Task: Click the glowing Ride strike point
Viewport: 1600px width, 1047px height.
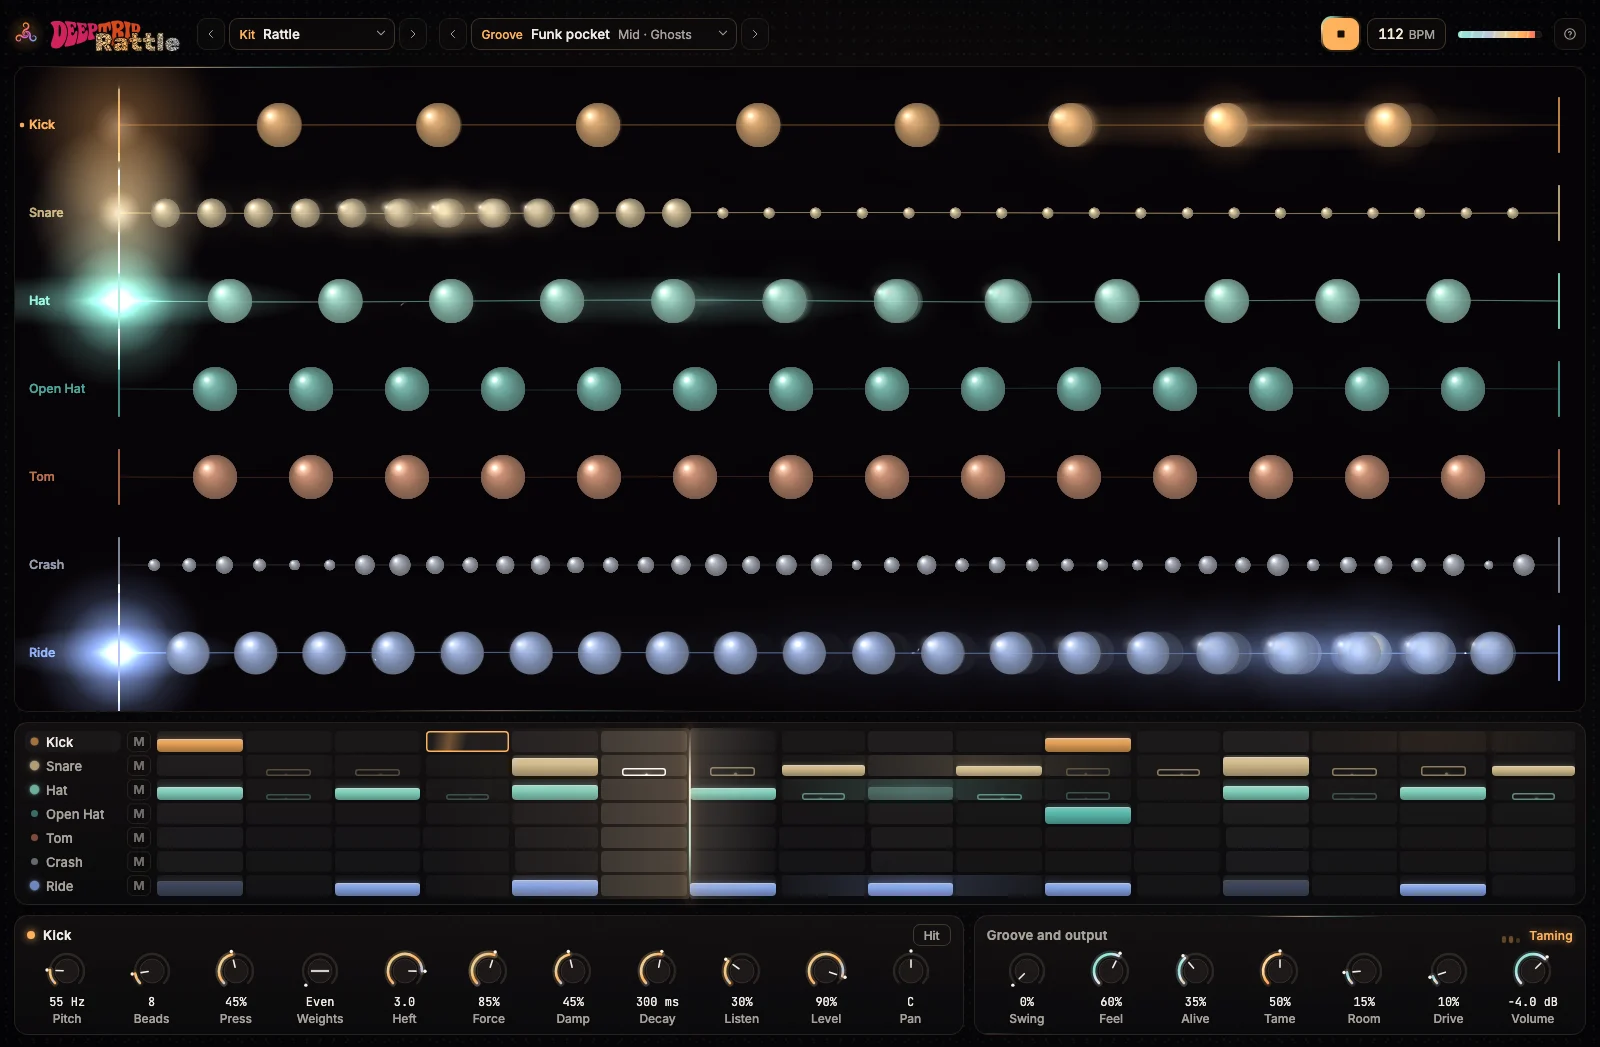Action: tap(119, 653)
